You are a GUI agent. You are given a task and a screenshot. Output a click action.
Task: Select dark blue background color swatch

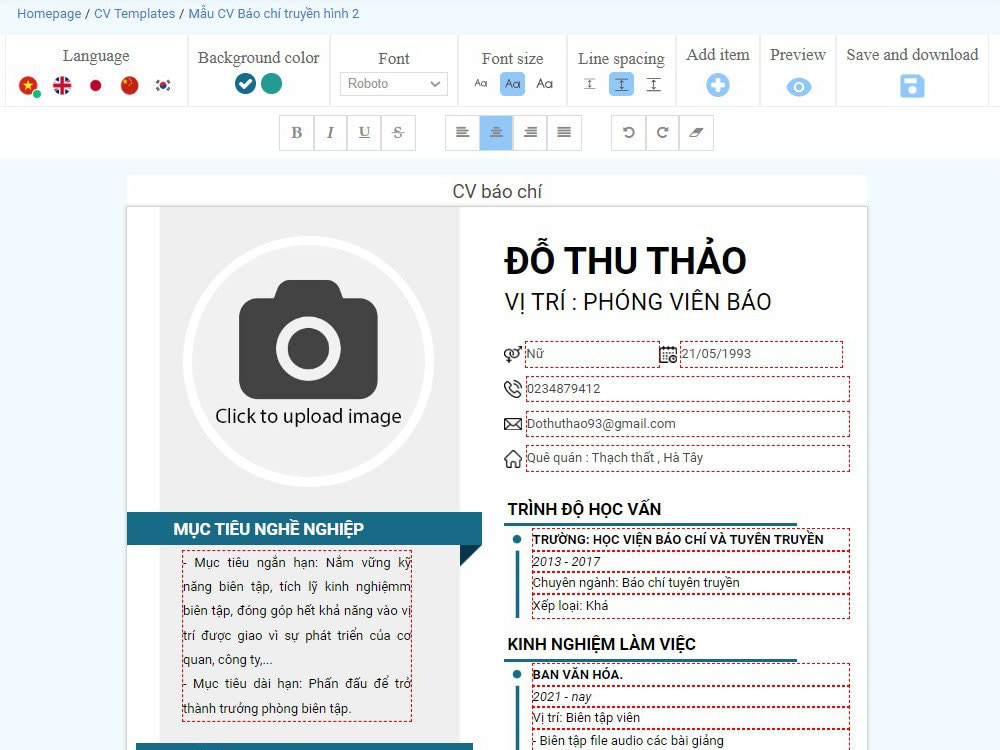(245, 84)
